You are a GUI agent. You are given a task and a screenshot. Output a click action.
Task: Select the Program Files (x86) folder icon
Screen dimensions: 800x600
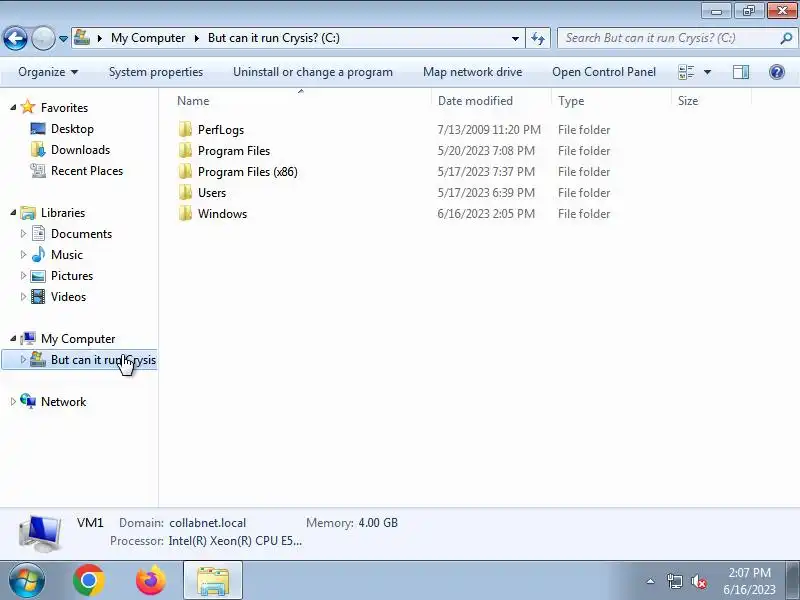pos(185,171)
